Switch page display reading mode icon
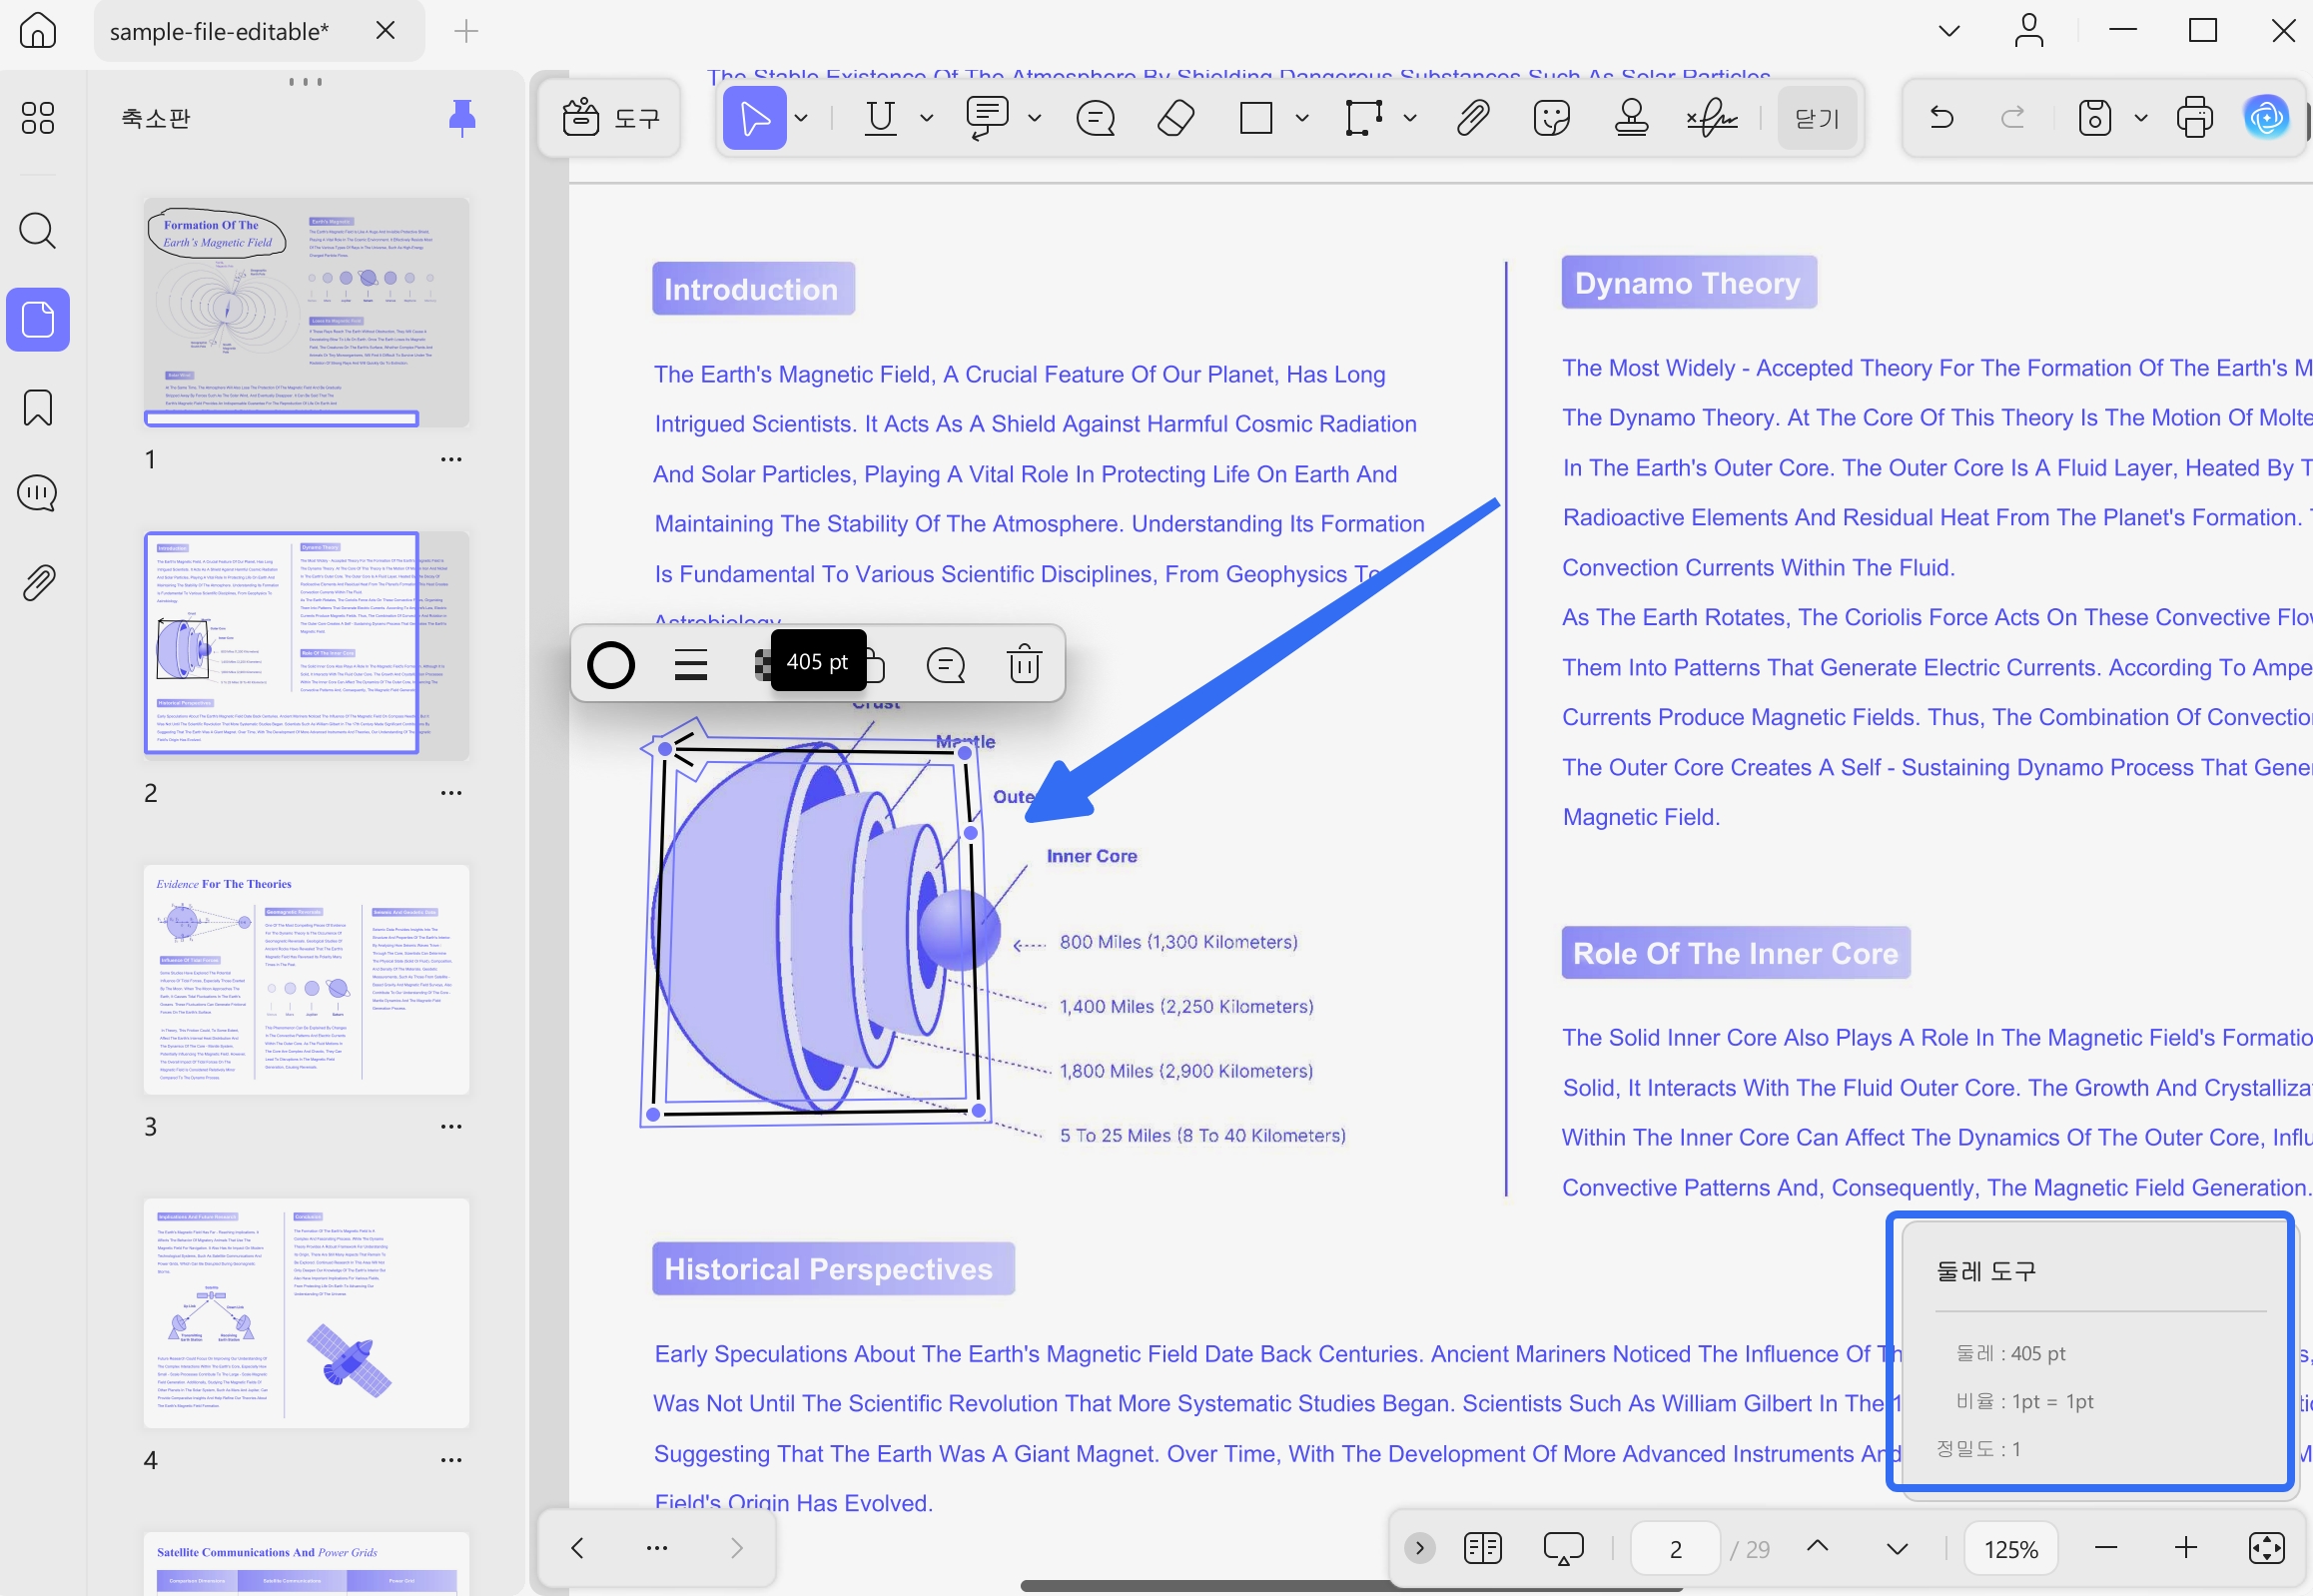The width and height of the screenshot is (2313, 1596). pyautogui.click(x=1483, y=1549)
